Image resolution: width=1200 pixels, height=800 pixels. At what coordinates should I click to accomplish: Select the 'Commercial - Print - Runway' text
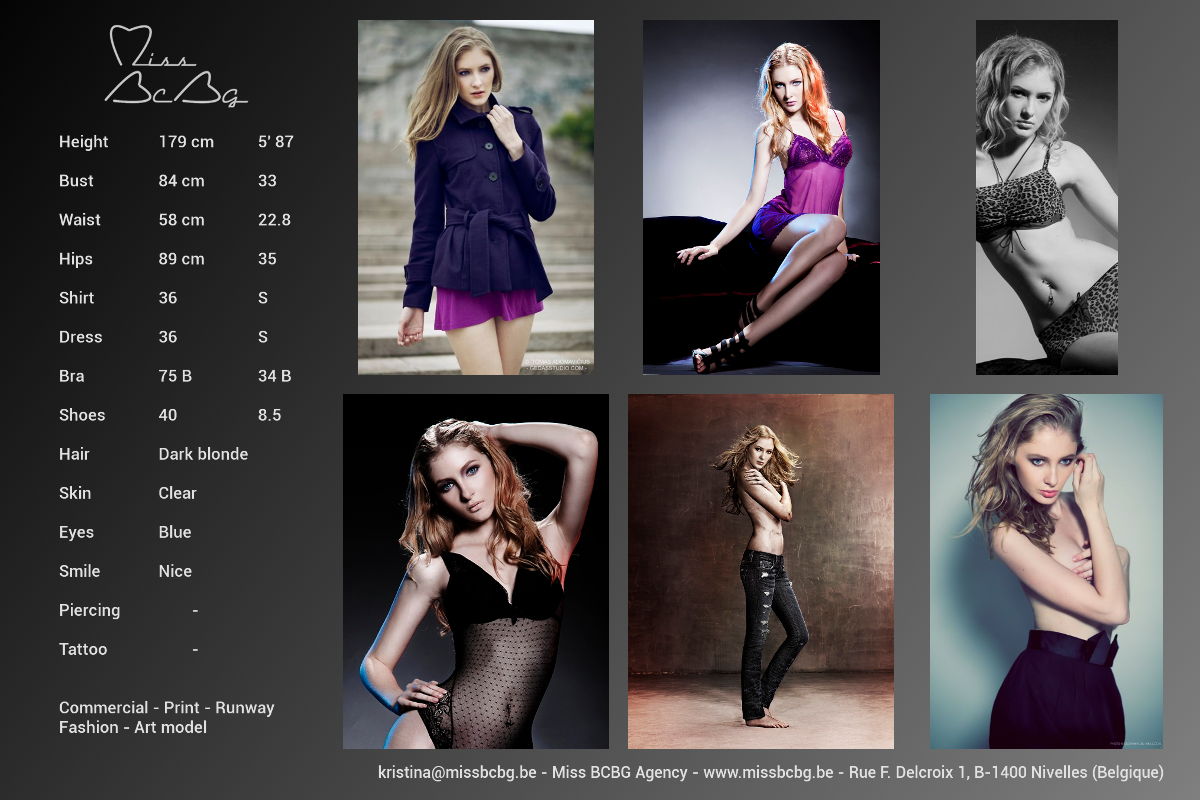[x=167, y=707]
